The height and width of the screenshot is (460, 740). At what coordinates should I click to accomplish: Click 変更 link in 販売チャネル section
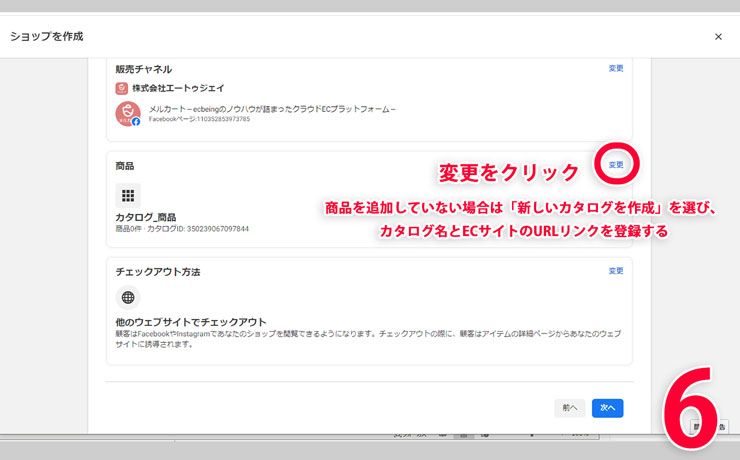point(616,68)
